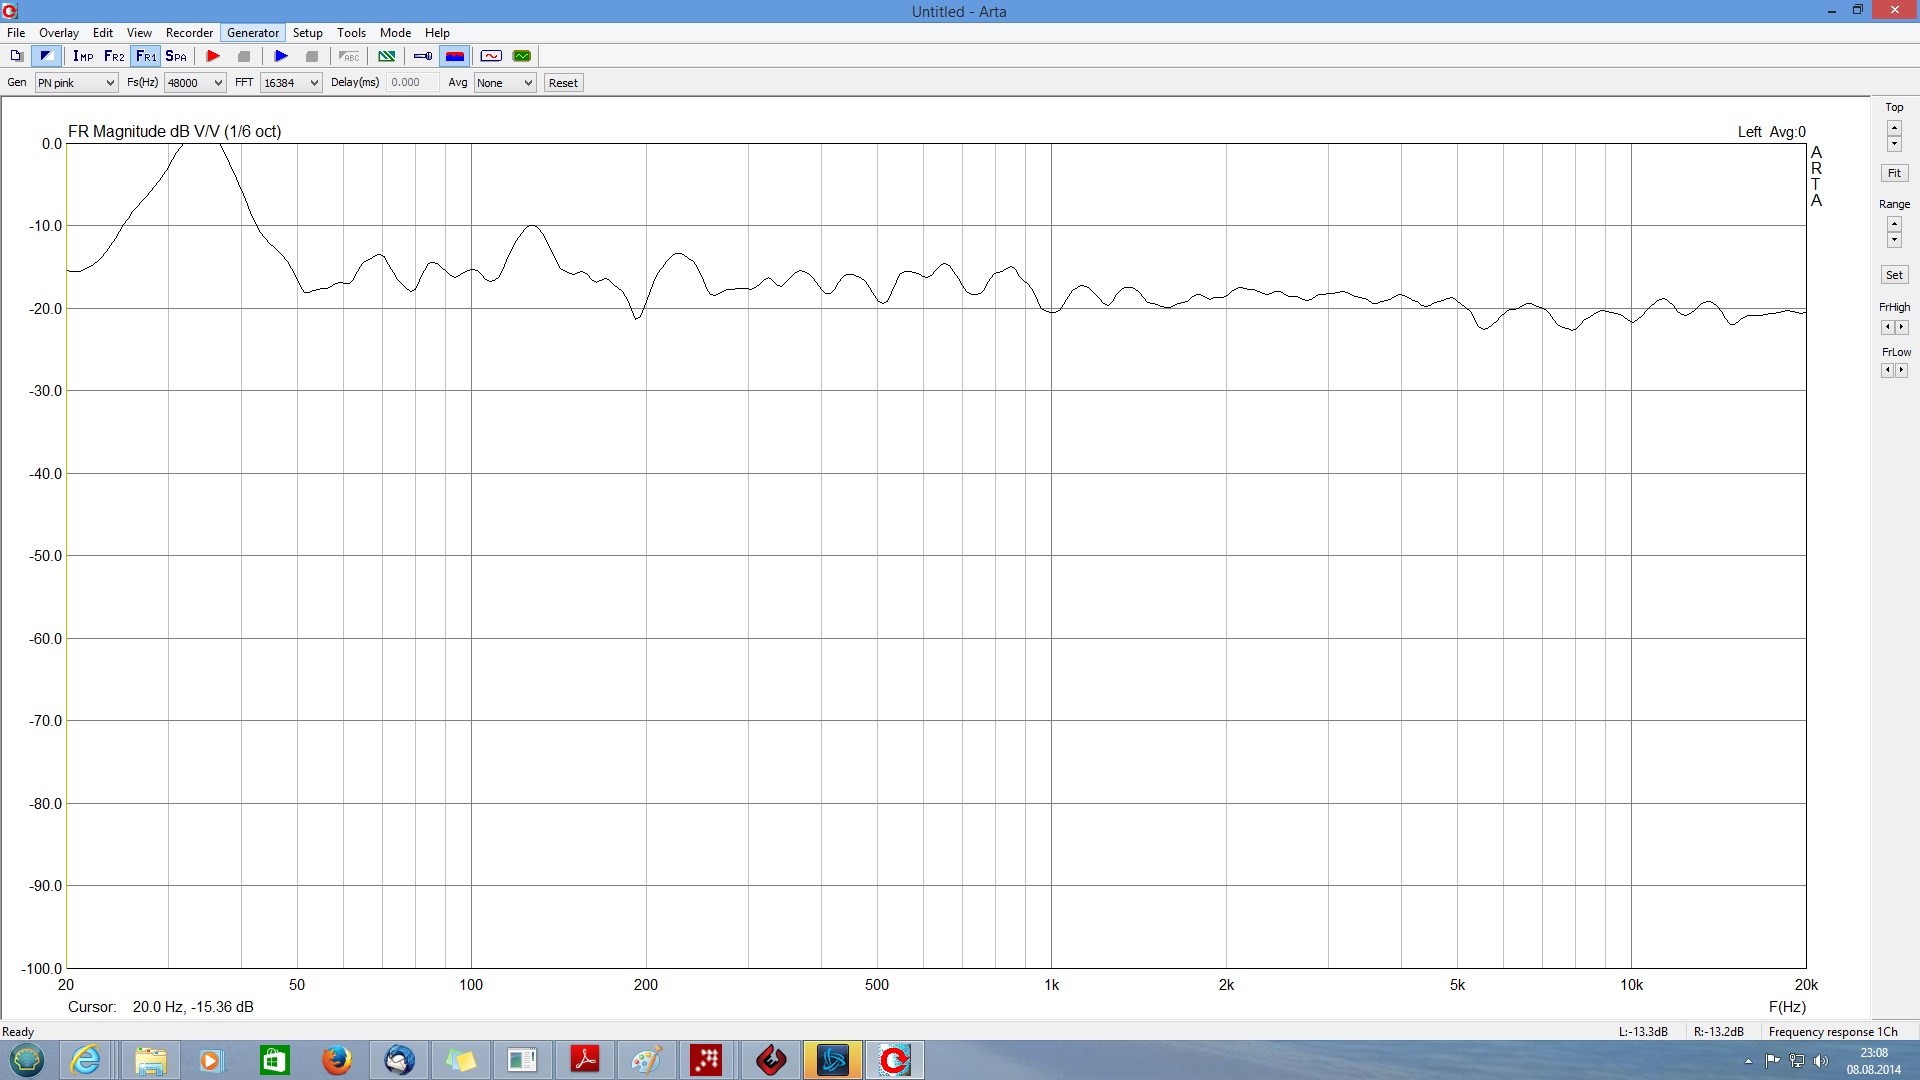Click the R:-13.2dB level in status bar
This screenshot has width=1920, height=1080.
click(1718, 1032)
